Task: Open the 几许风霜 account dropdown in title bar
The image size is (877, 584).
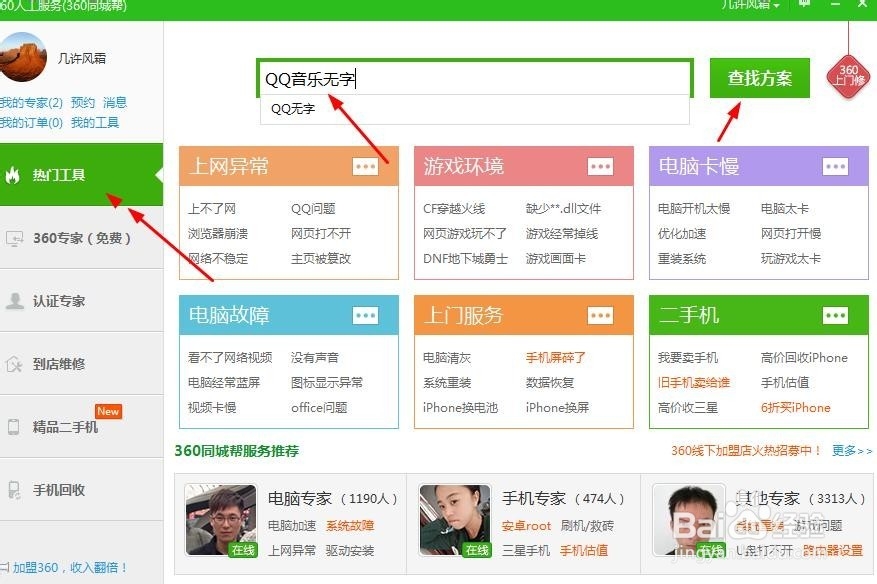Action: click(x=749, y=4)
